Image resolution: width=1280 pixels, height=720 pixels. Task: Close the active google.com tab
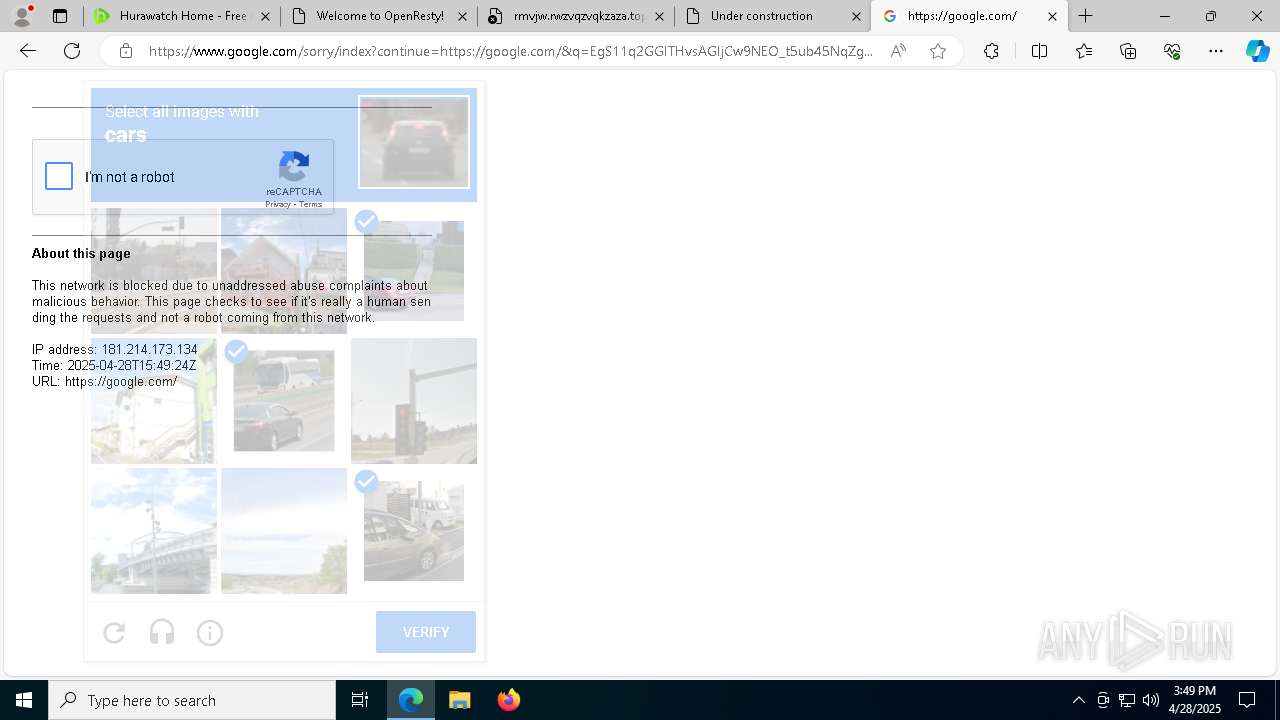tap(1052, 16)
